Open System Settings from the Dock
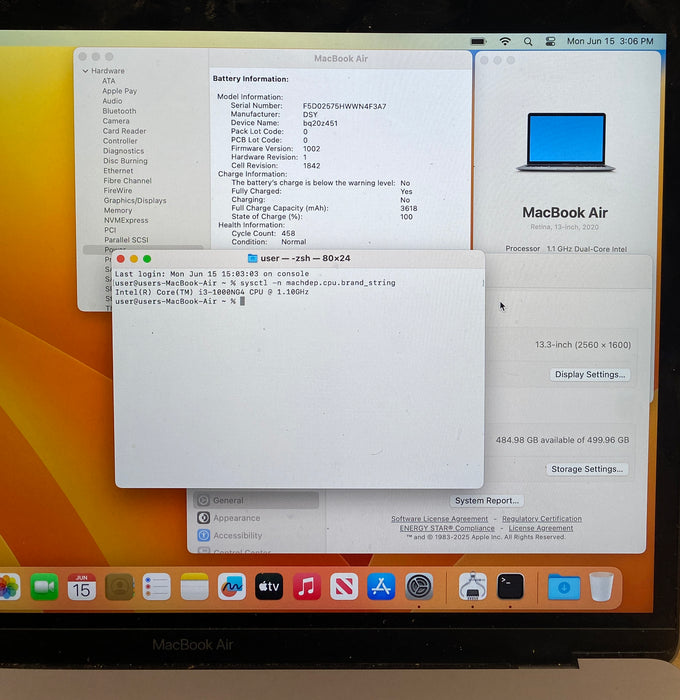The width and height of the screenshot is (680, 700). (419, 586)
